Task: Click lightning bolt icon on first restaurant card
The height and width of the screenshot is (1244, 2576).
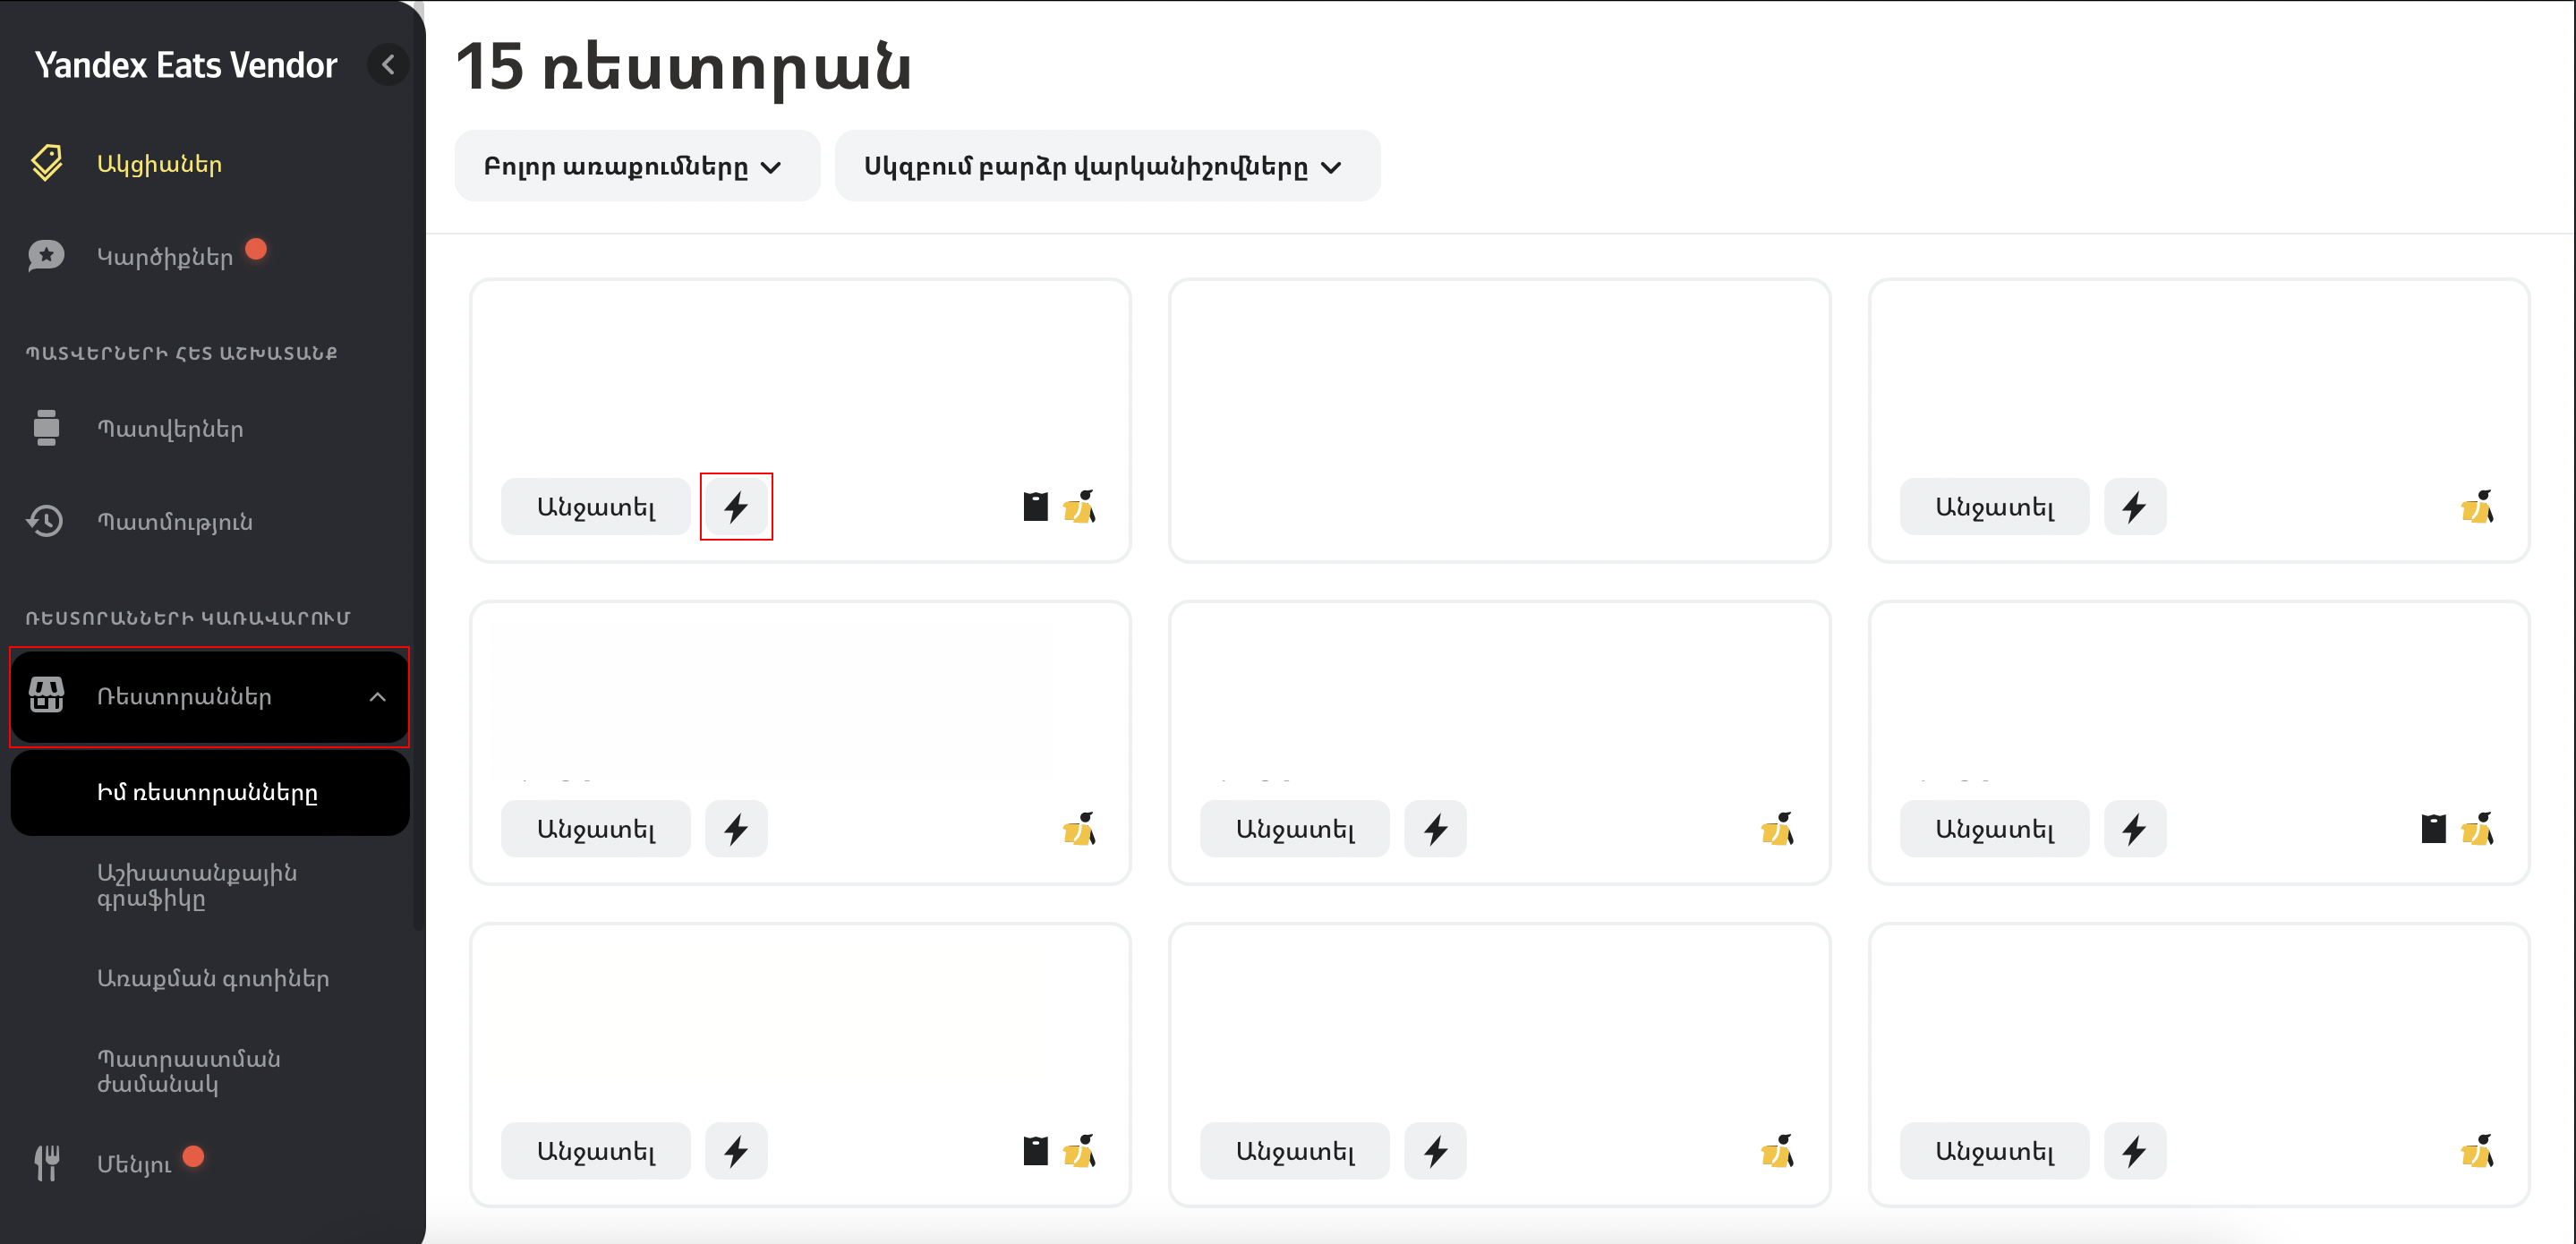Action: [736, 507]
